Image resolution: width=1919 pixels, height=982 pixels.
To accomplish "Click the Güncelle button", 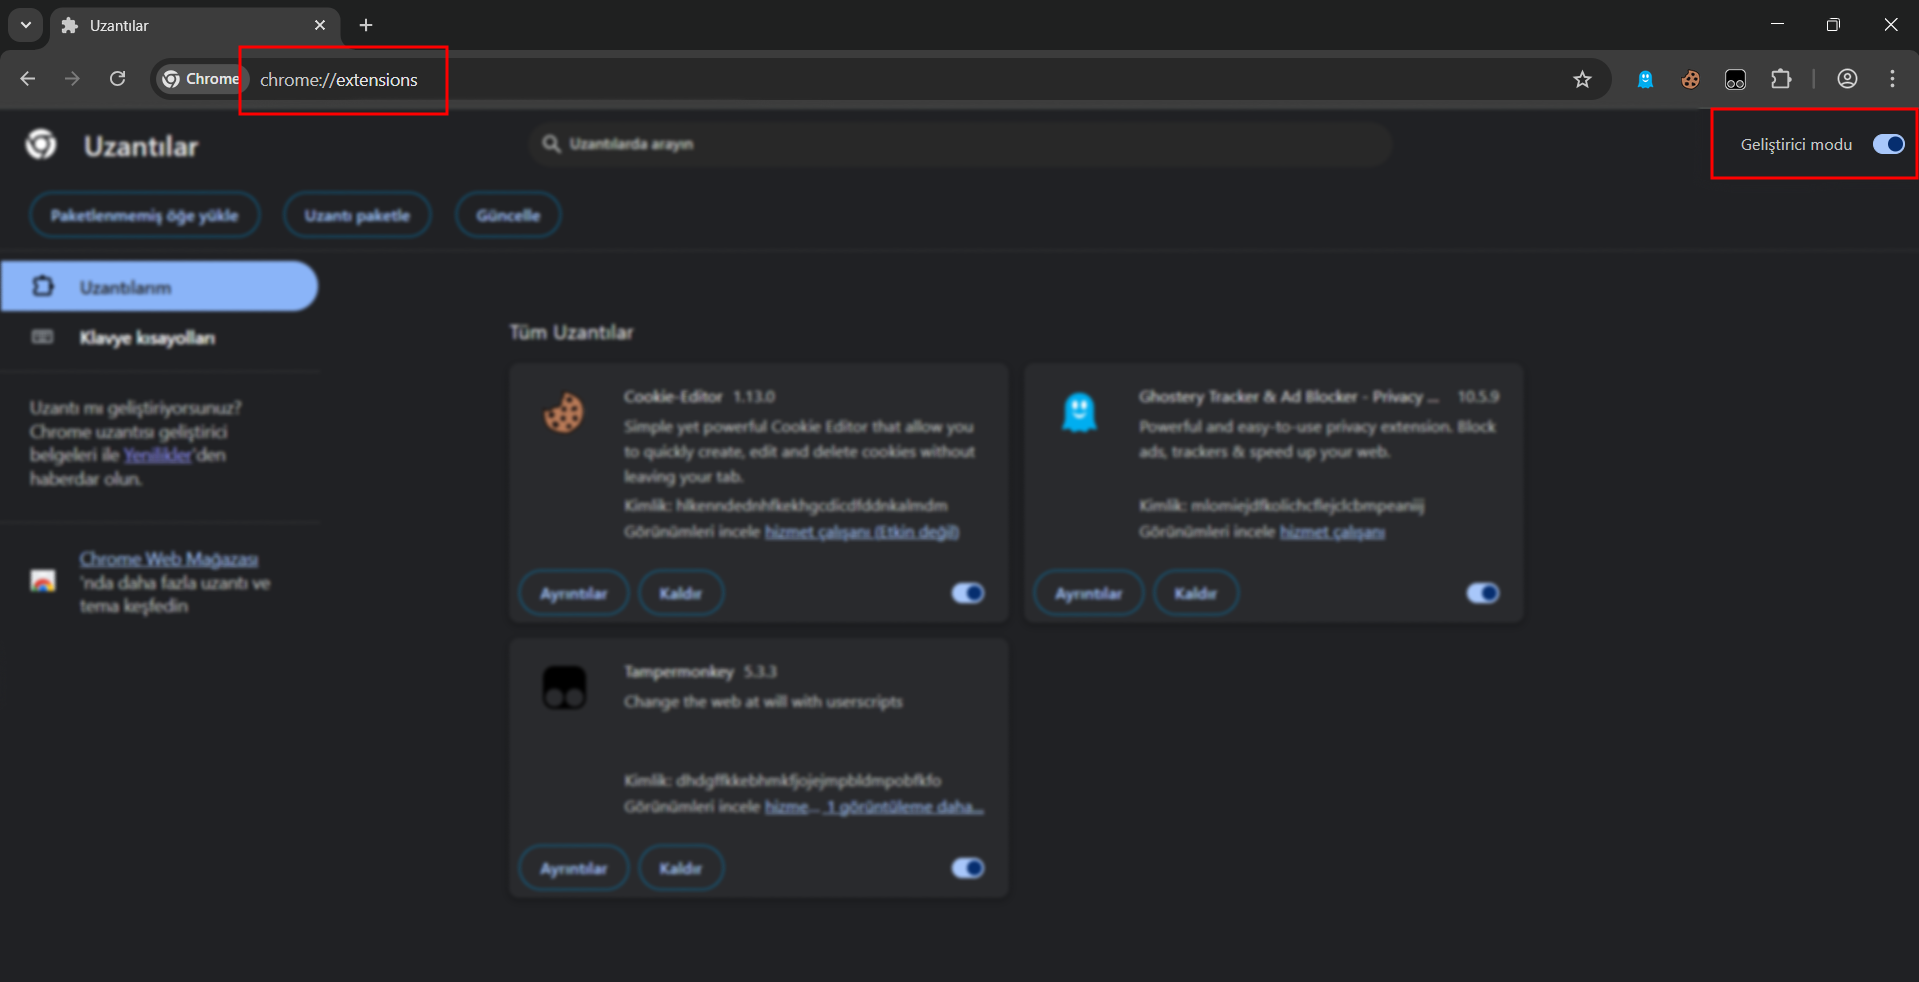I will click(508, 215).
